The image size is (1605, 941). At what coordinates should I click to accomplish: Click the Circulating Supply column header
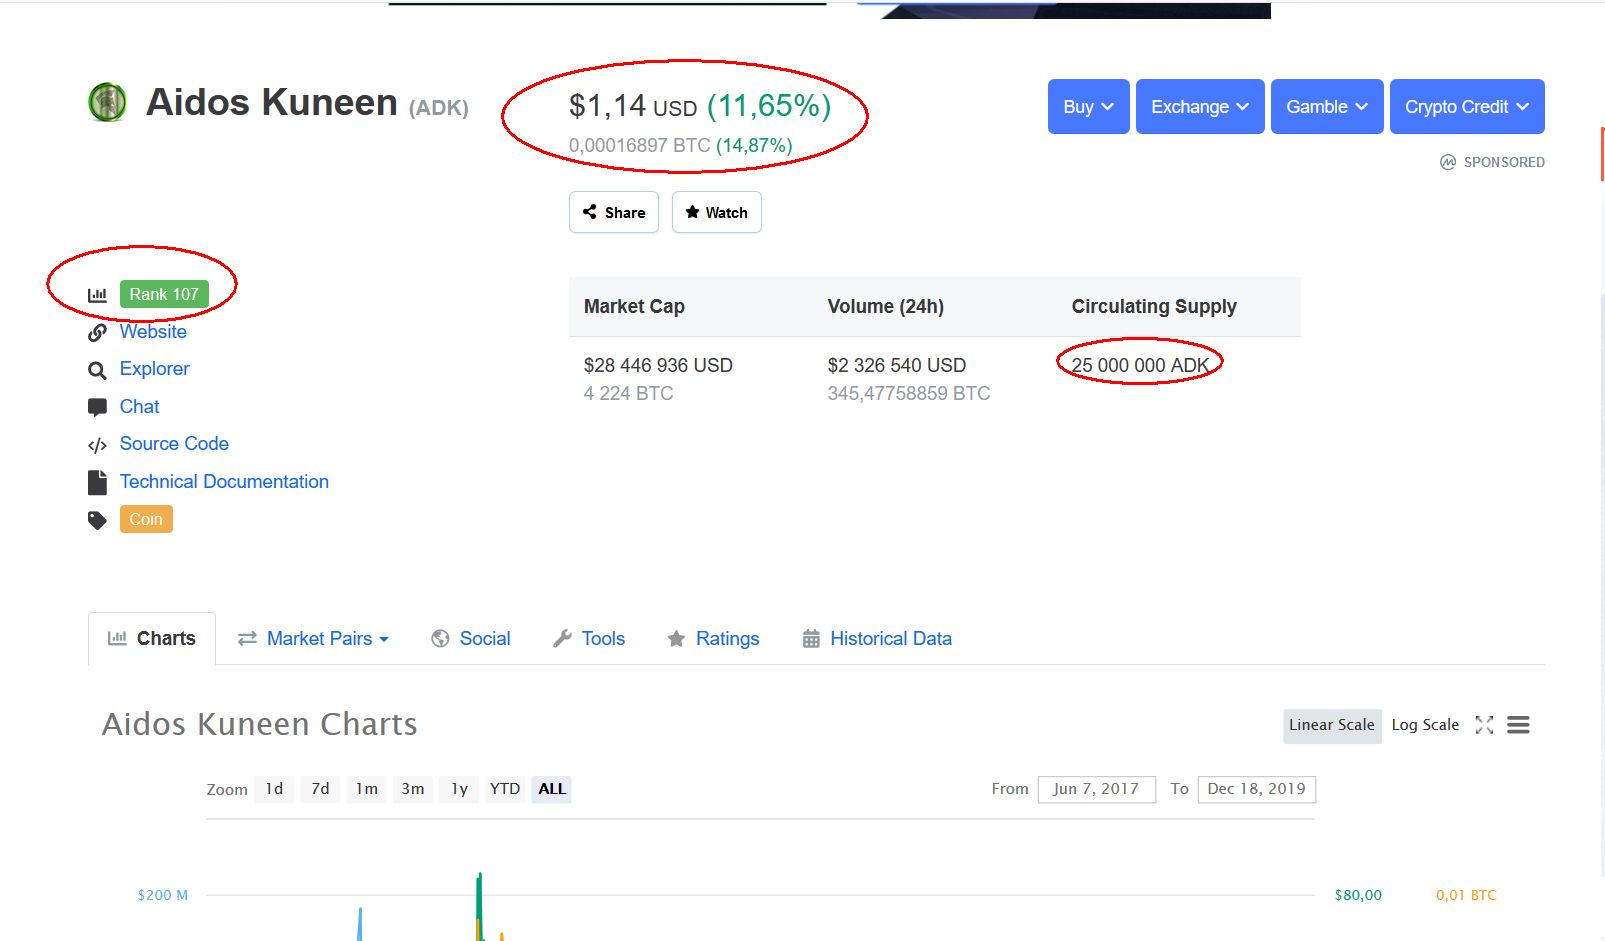[x=1154, y=306]
